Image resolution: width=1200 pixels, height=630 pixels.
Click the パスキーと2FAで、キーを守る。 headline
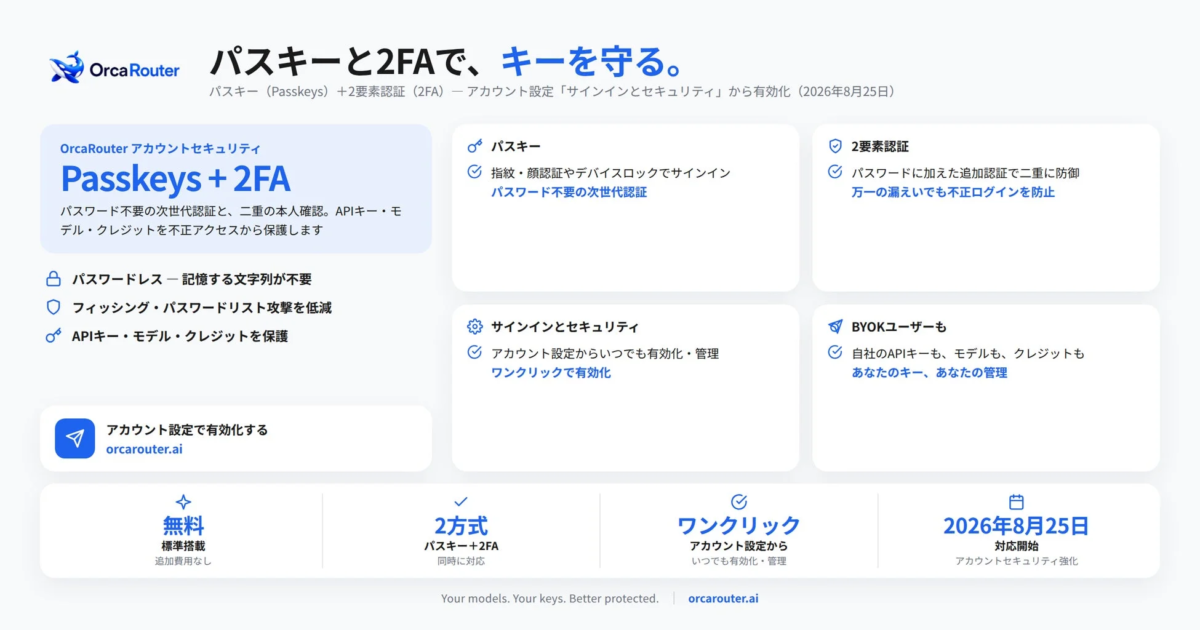[447, 61]
